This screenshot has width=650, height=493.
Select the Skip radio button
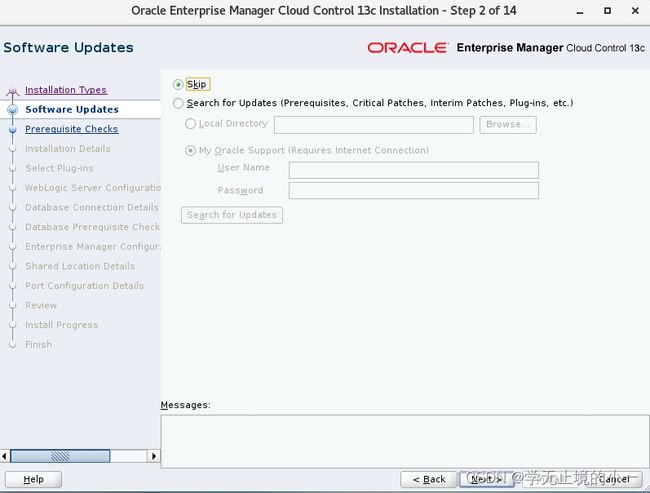click(178, 84)
